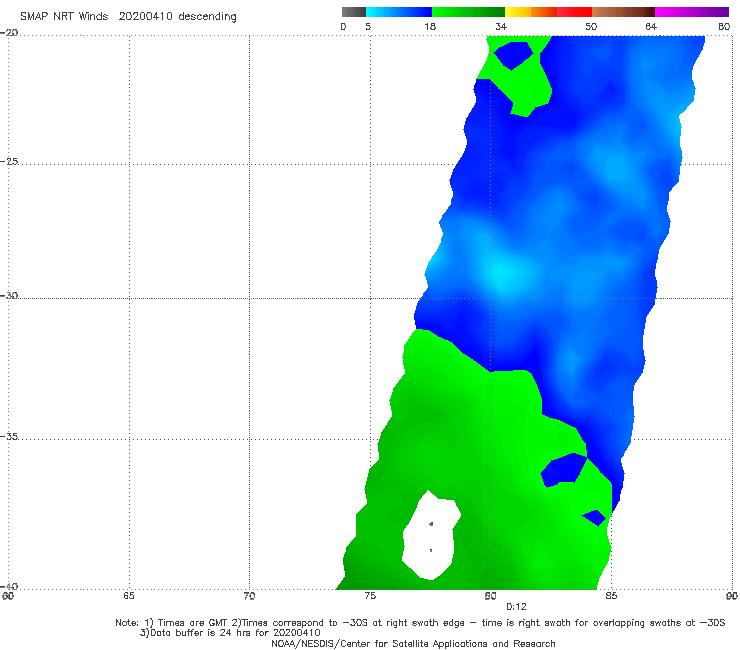Click the yellow-orange segment of the color bar
The width and height of the screenshot is (740, 650).
[x=531, y=12]
